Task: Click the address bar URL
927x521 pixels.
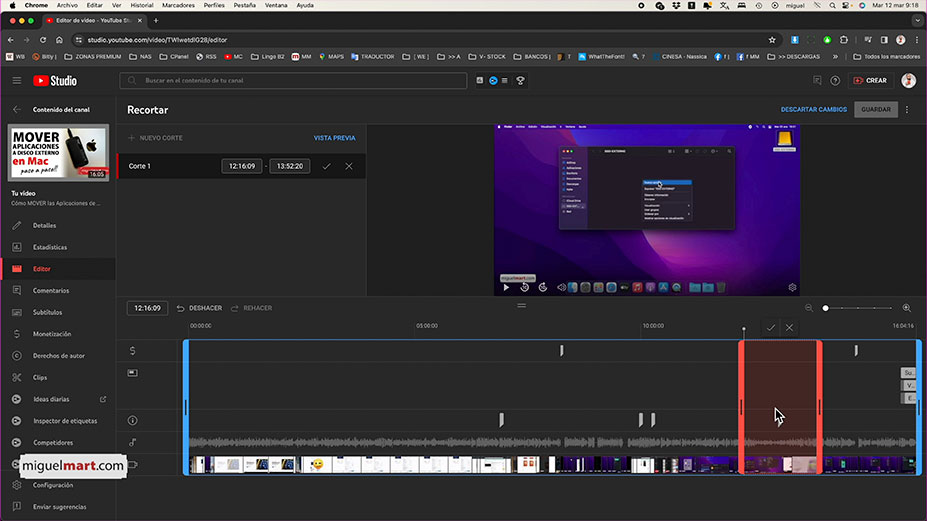Action: click(157, 40)
